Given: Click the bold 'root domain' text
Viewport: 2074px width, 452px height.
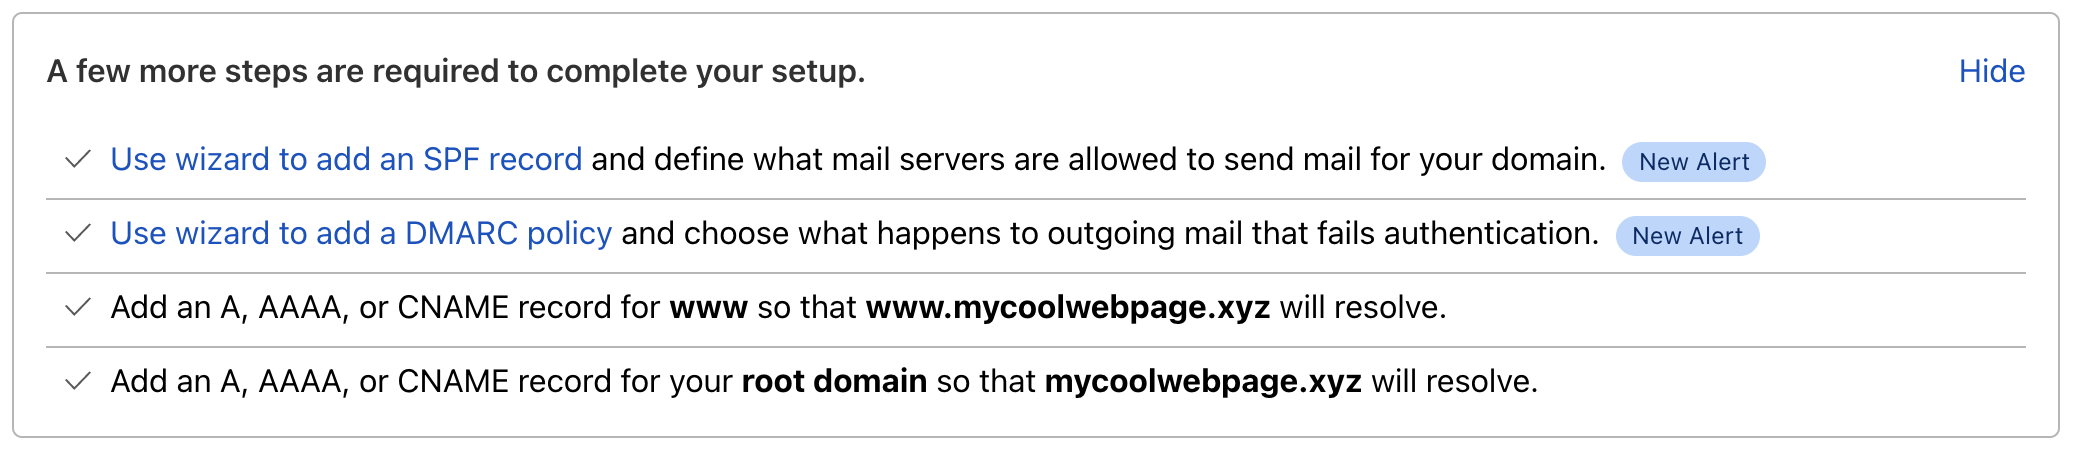Looking at the screenshot, I should [834, 382].
